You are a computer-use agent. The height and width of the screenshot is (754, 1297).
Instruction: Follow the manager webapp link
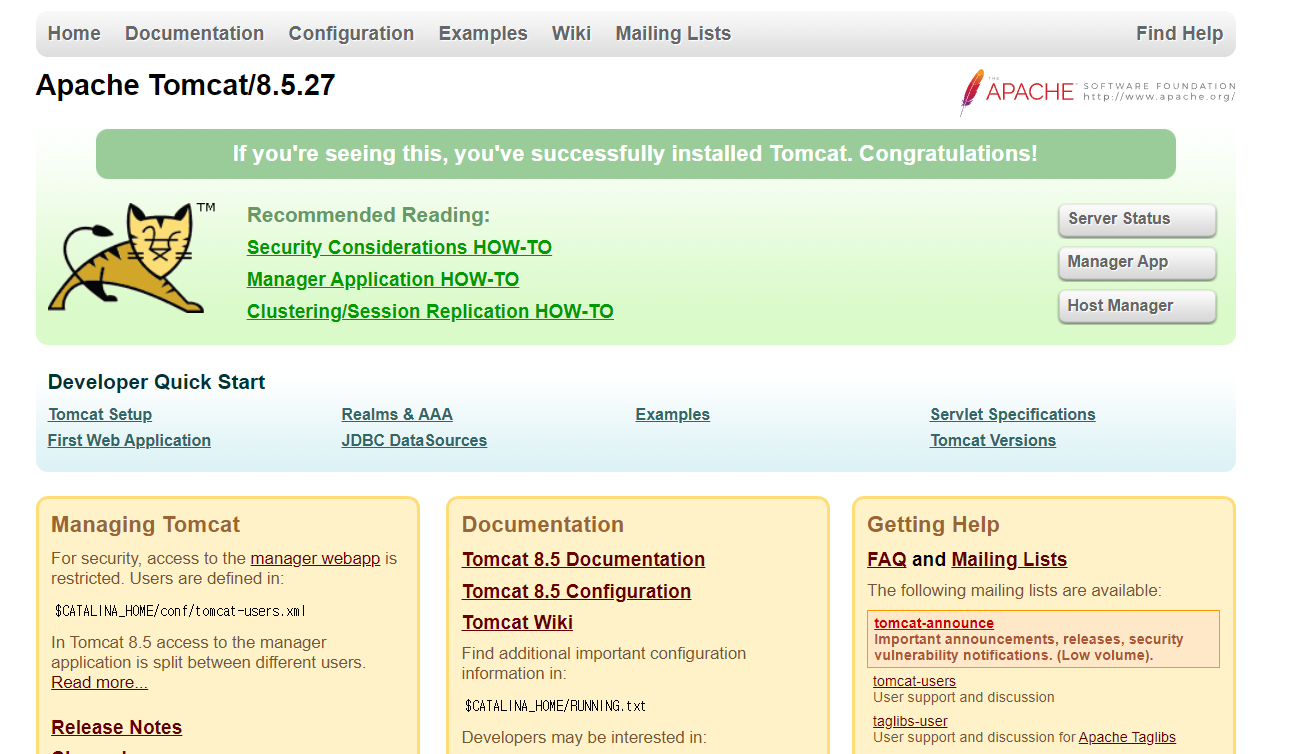[x=315, y=558]
